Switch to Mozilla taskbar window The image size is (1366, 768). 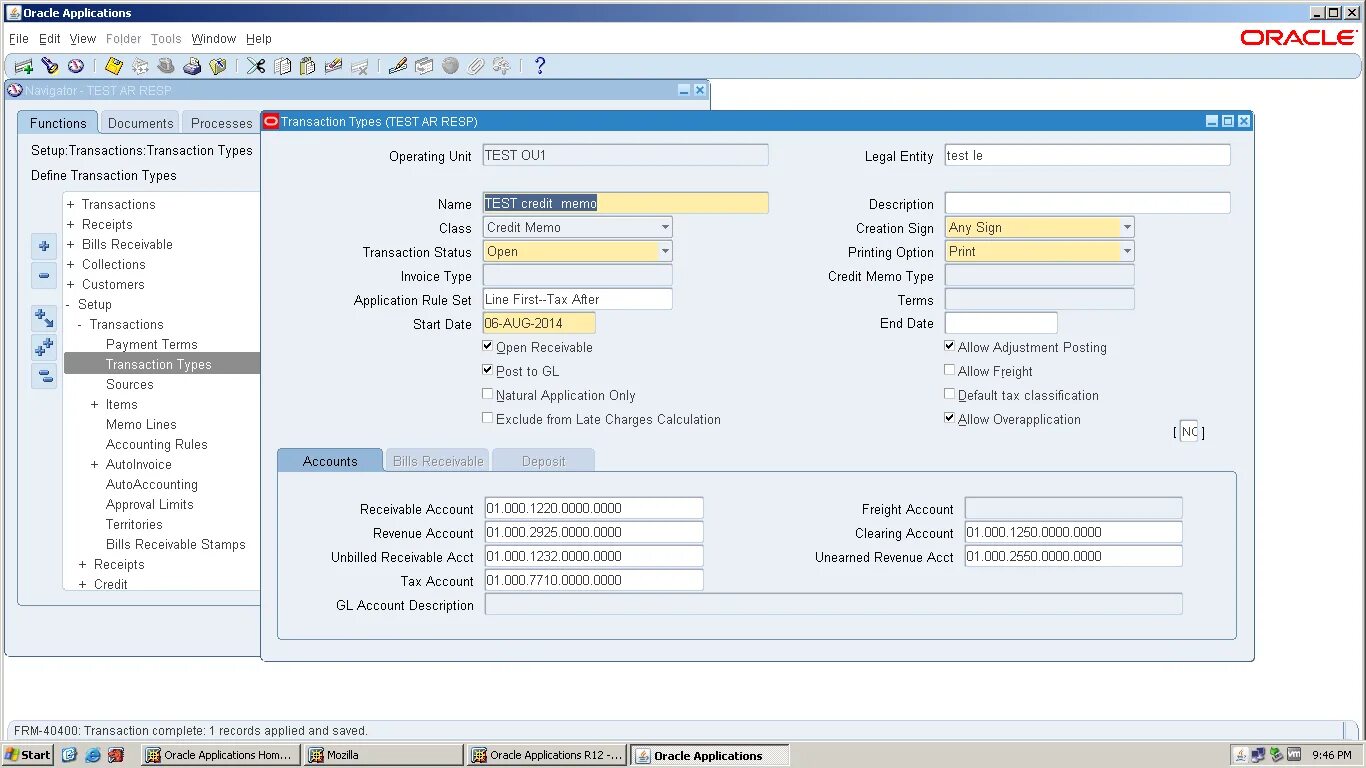pos(384,755)
